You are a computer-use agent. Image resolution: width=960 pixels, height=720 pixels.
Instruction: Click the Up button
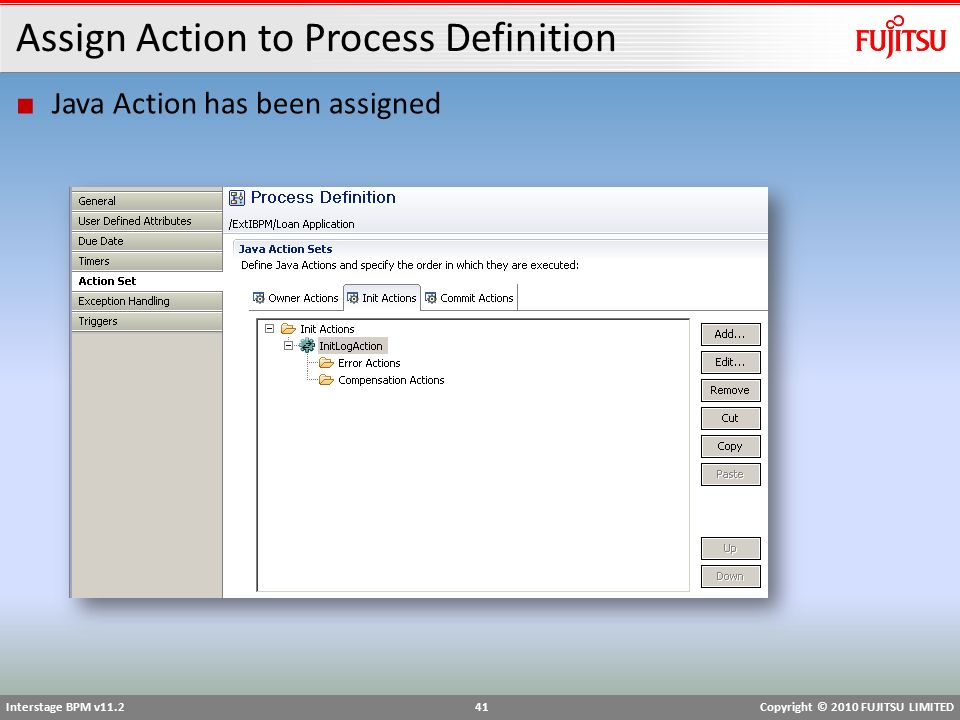click(730, 549)
